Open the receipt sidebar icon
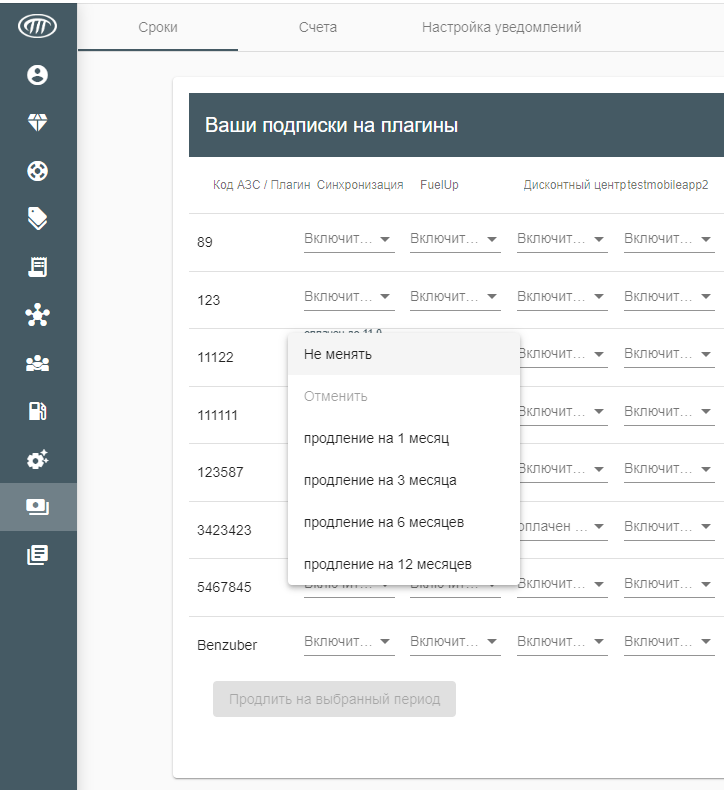Screen dimensions: 724x790 pyautogui.click(x=37, y=267)
